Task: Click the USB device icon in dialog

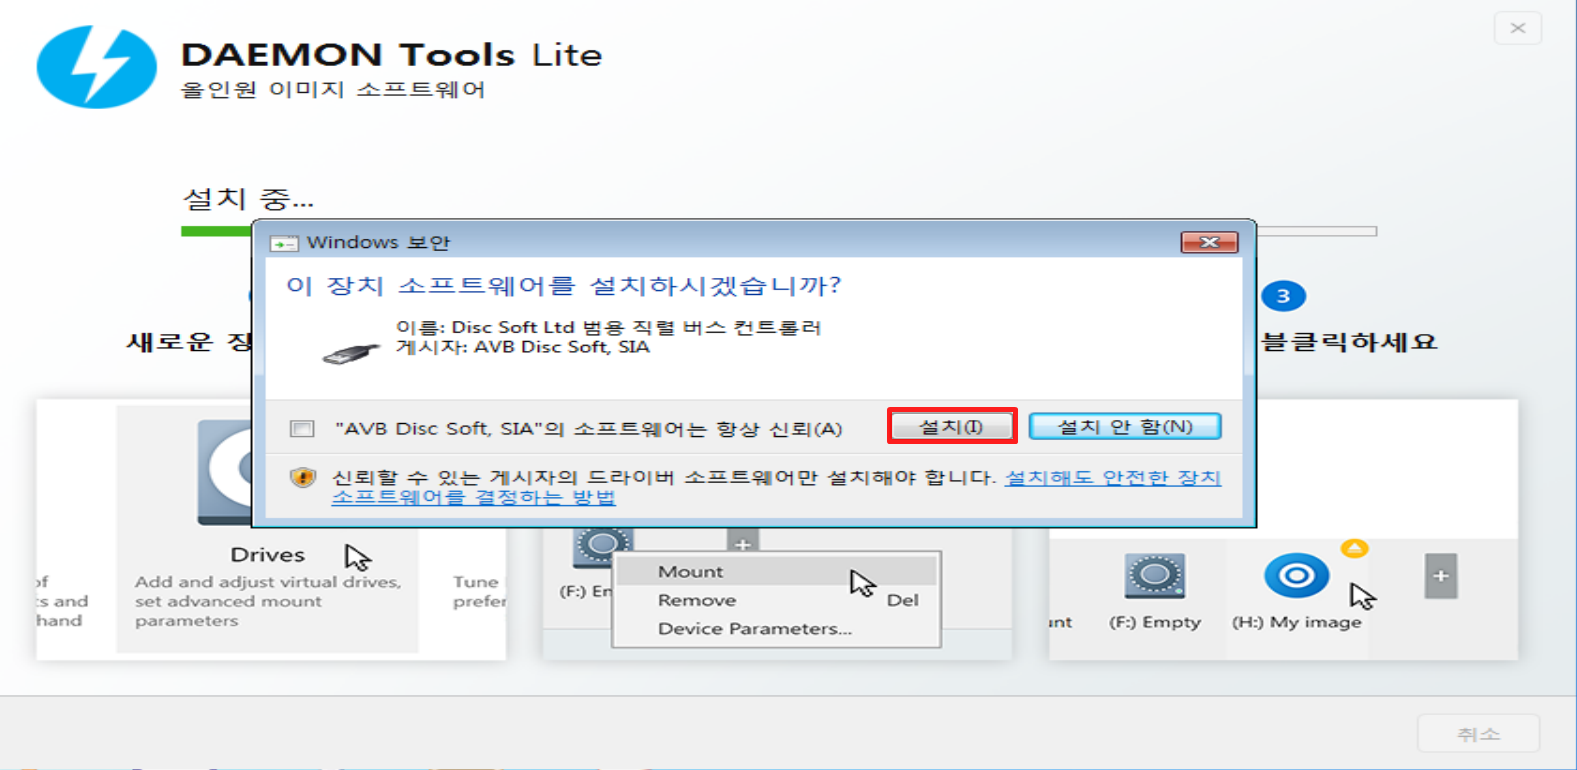Action: 351,353
